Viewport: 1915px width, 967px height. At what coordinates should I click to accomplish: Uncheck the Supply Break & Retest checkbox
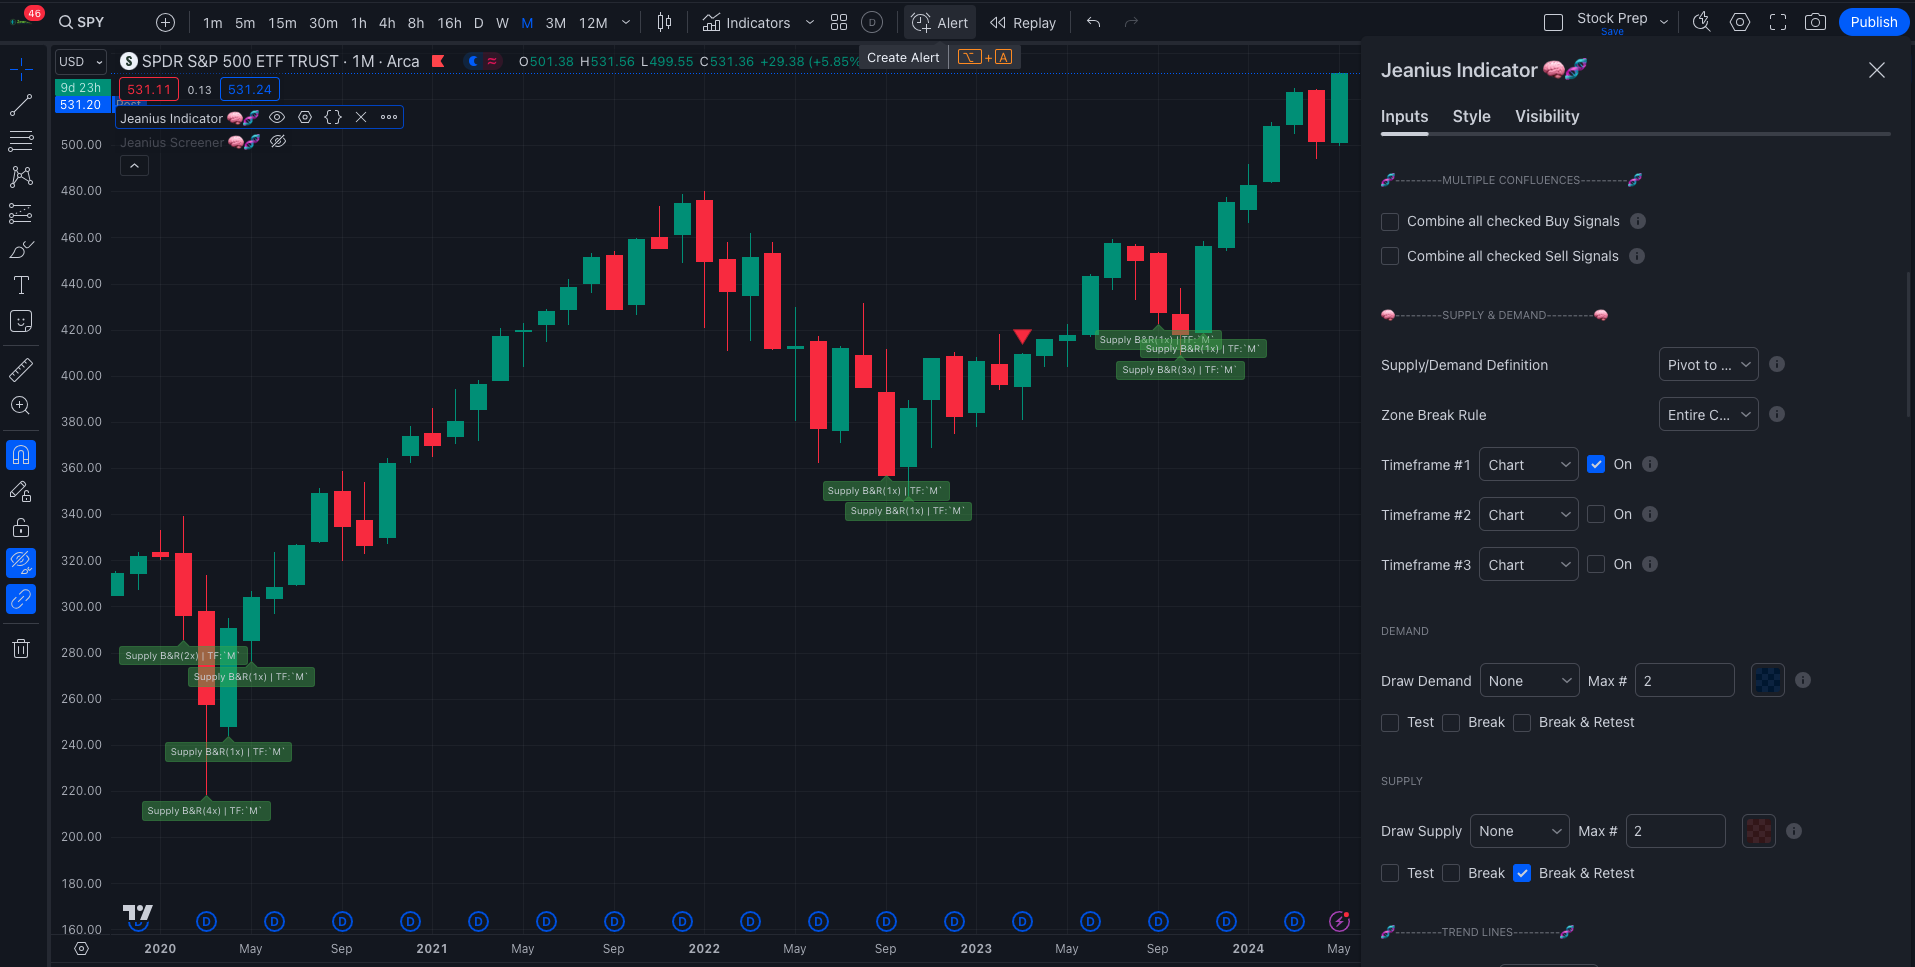1522,873
